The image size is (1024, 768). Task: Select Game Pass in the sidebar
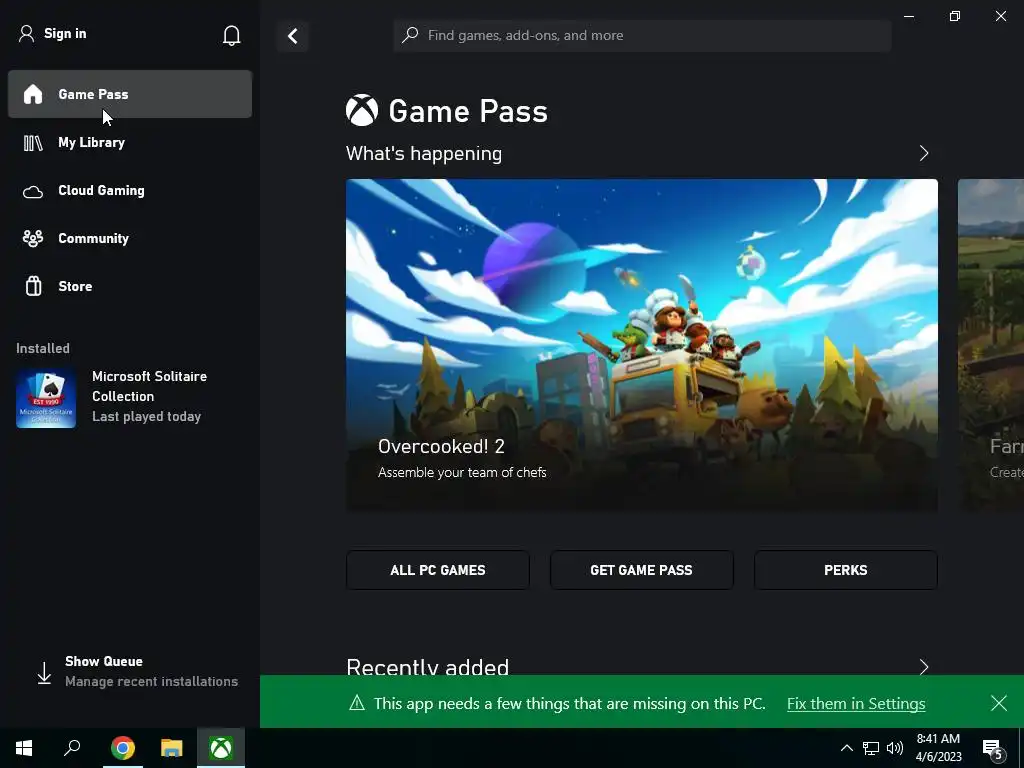tap(130, 94)
